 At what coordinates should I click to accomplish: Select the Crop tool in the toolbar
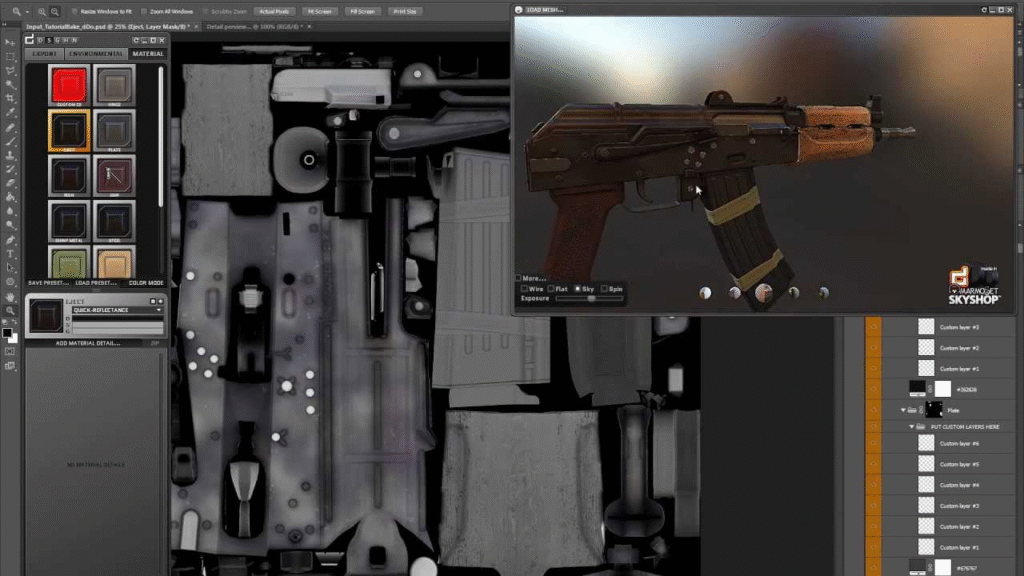11,98
